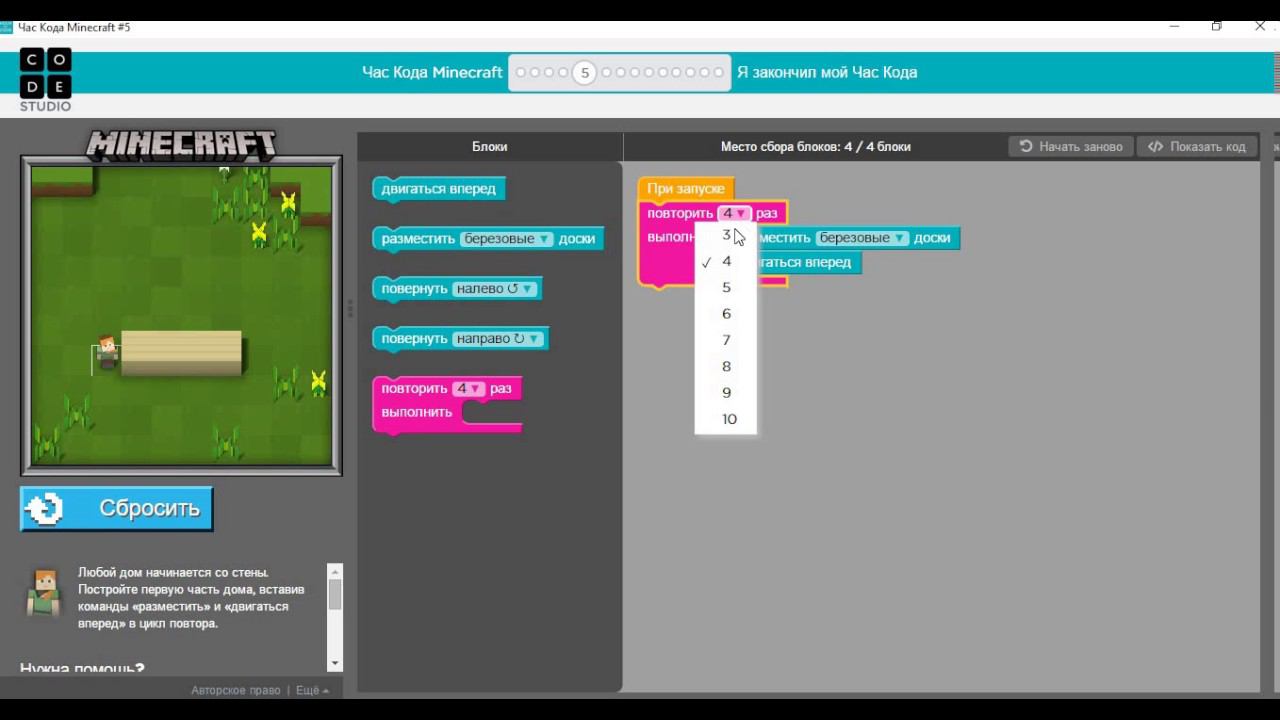Click the reset arrow icon on Сбросить
The image size is (1280, 720).
click(x=45, y=509)
